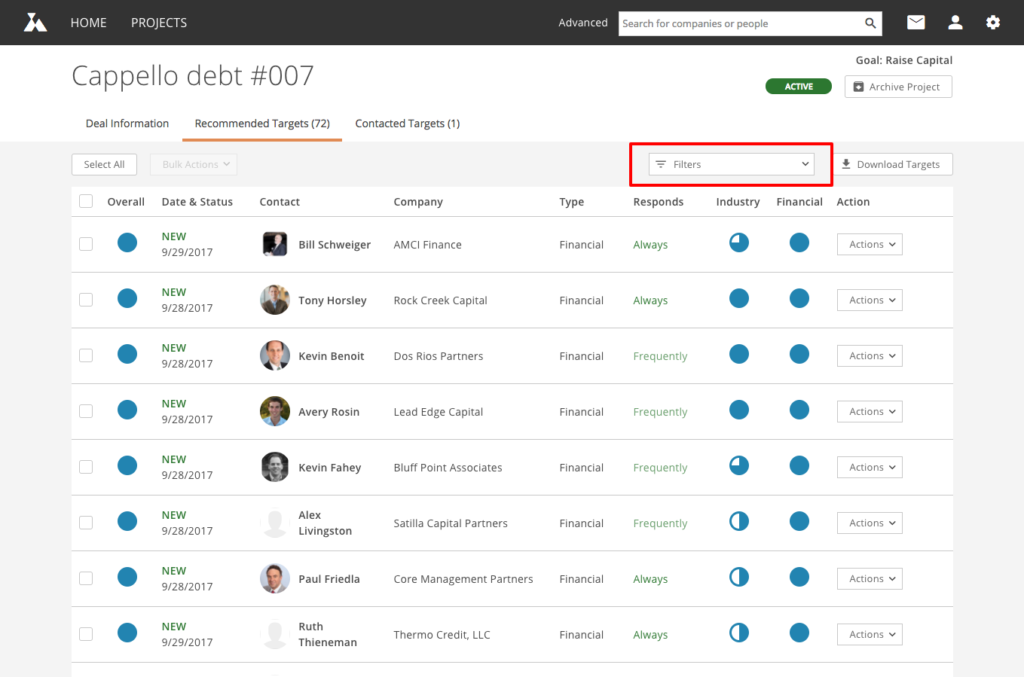The height and width of the screenshot is (677, 1024).
Task: Click Kevin Benoit's overall score circle
Action: click(127, 354)
